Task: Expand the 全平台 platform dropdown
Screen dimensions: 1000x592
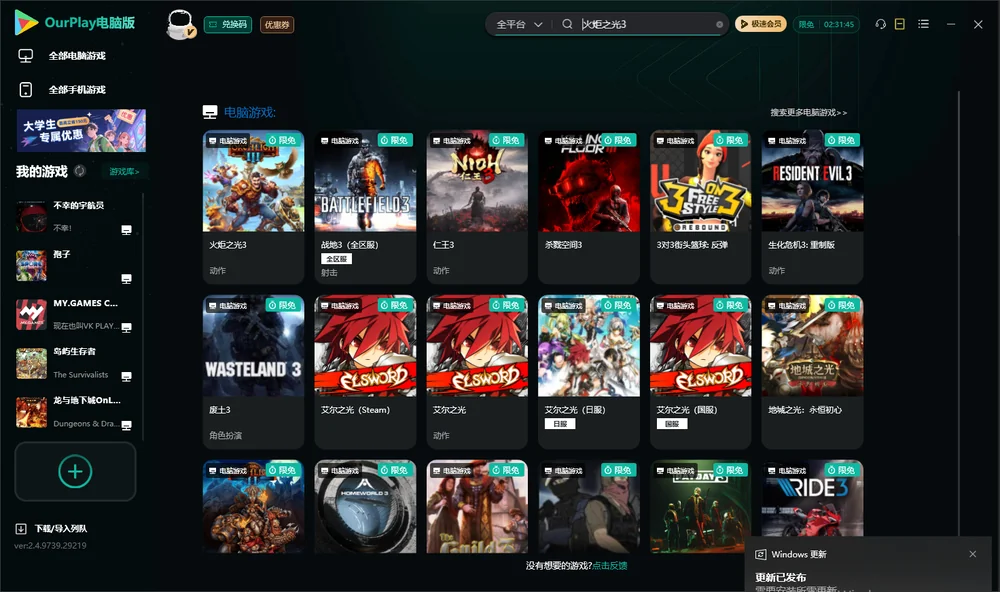Action: click(x=519, y=24)
